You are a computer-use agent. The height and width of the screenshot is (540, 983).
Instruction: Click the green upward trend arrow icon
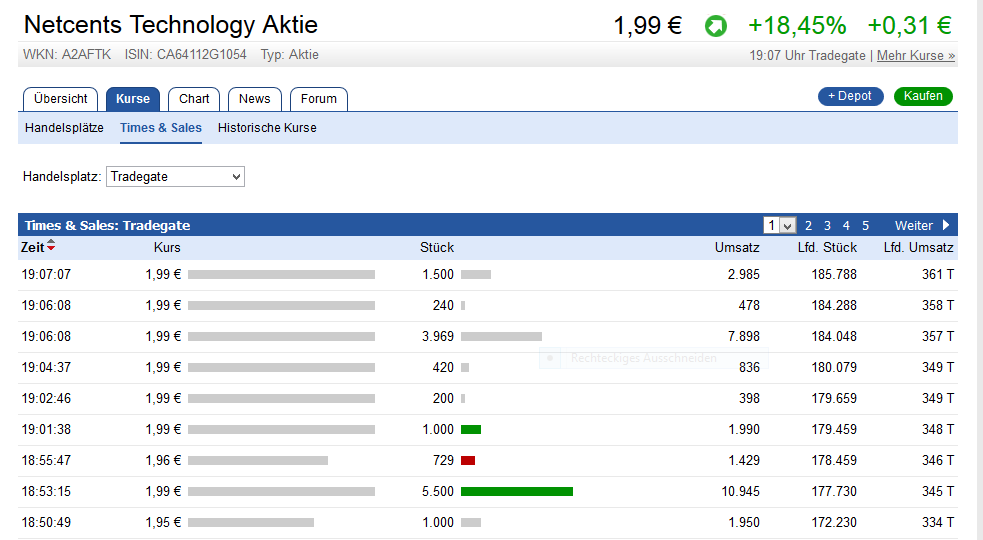click(x=716, y=26)
